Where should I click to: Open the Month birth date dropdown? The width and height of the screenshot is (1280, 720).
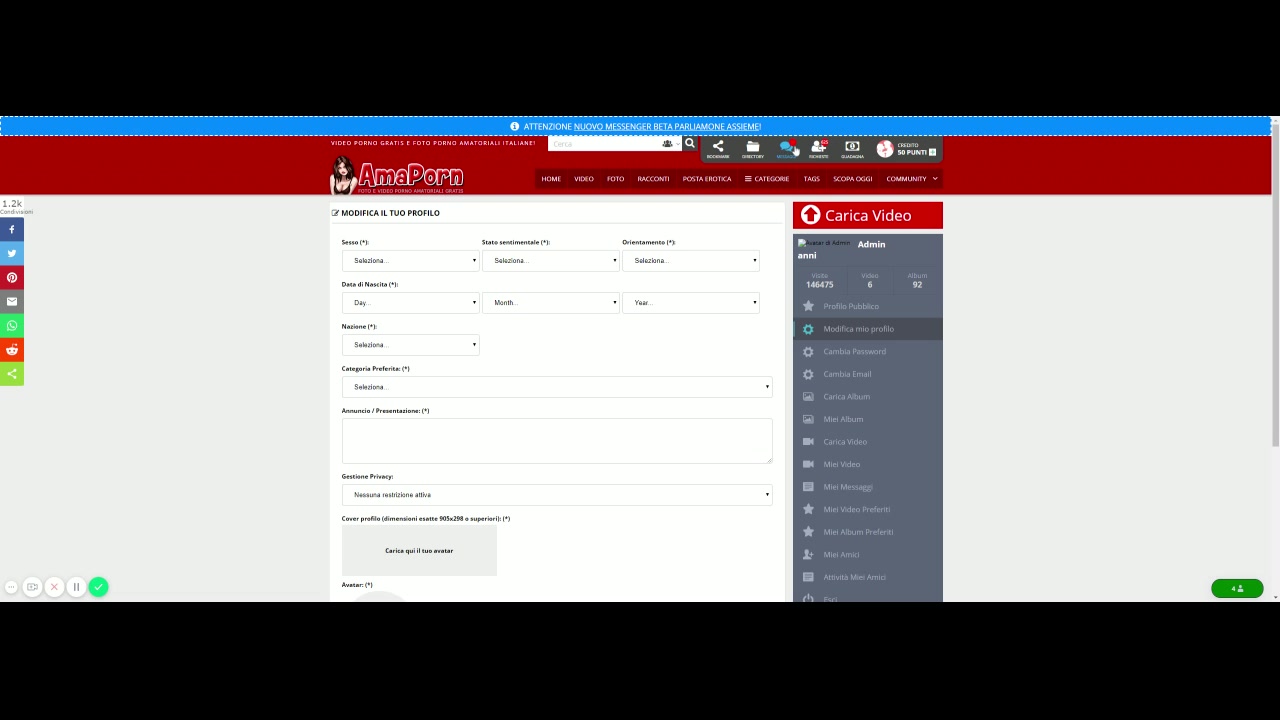[x=550, y=303]
